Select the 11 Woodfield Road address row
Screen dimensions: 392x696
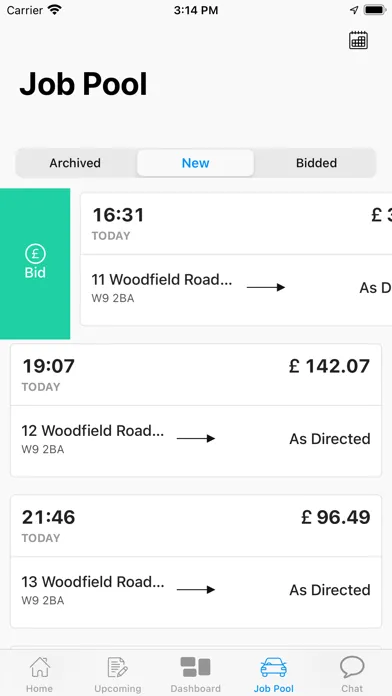pos(236,290)
